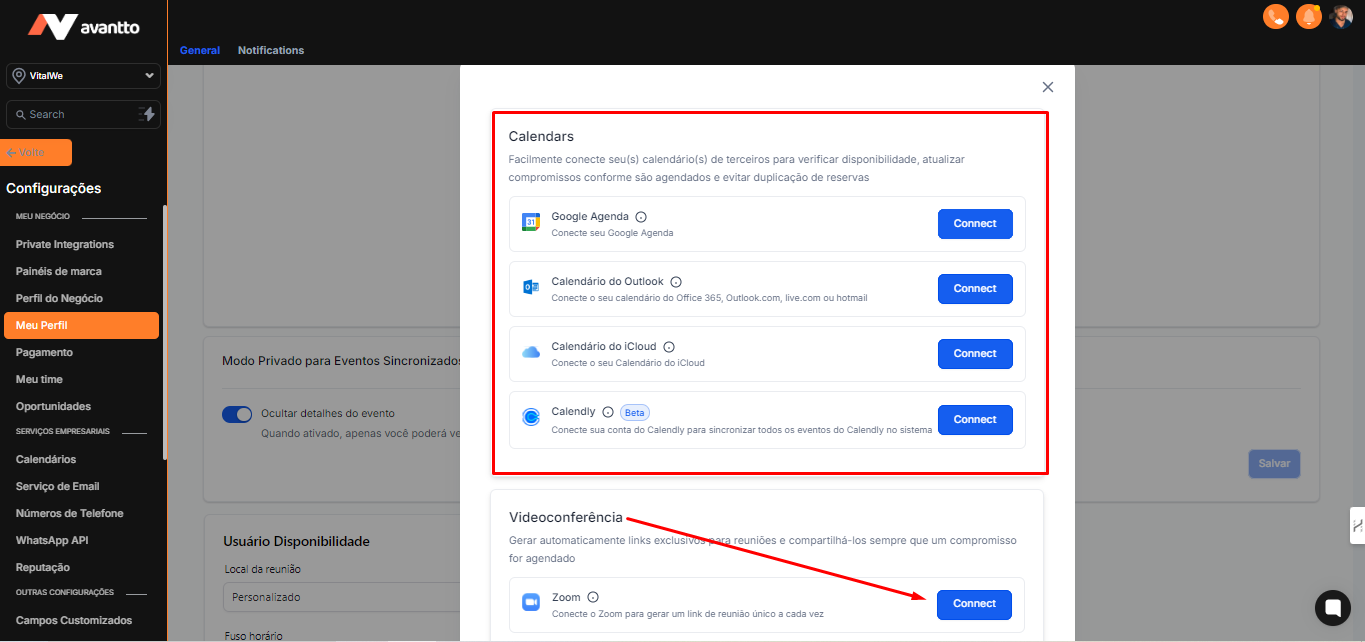The image size is (1365, 642).
Task: Switch to the Notifications tab
Action: pyautogui.click(x=271, y=50)
